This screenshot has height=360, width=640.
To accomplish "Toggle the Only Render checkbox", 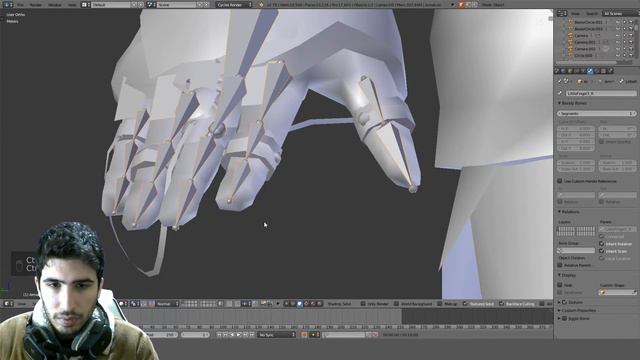I will 363,304.
